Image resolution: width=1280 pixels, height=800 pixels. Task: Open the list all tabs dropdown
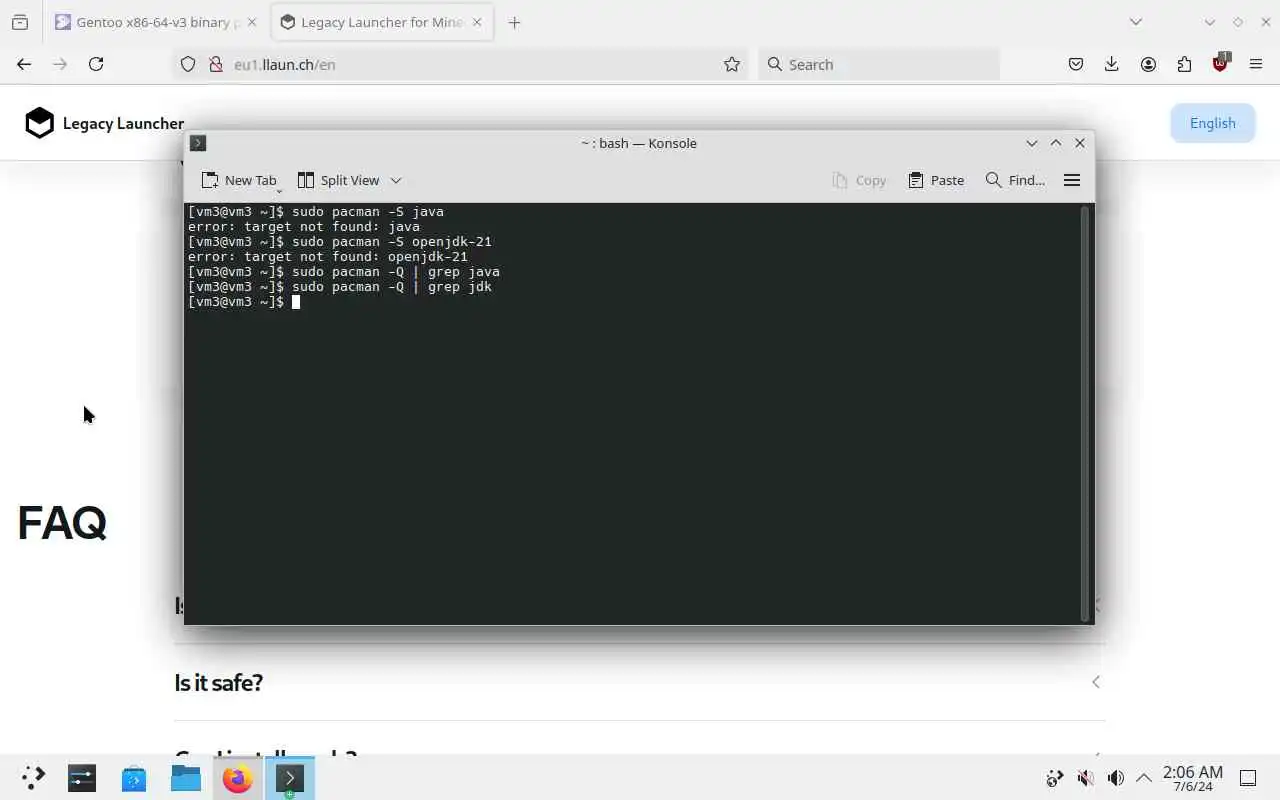(1135, 22)
